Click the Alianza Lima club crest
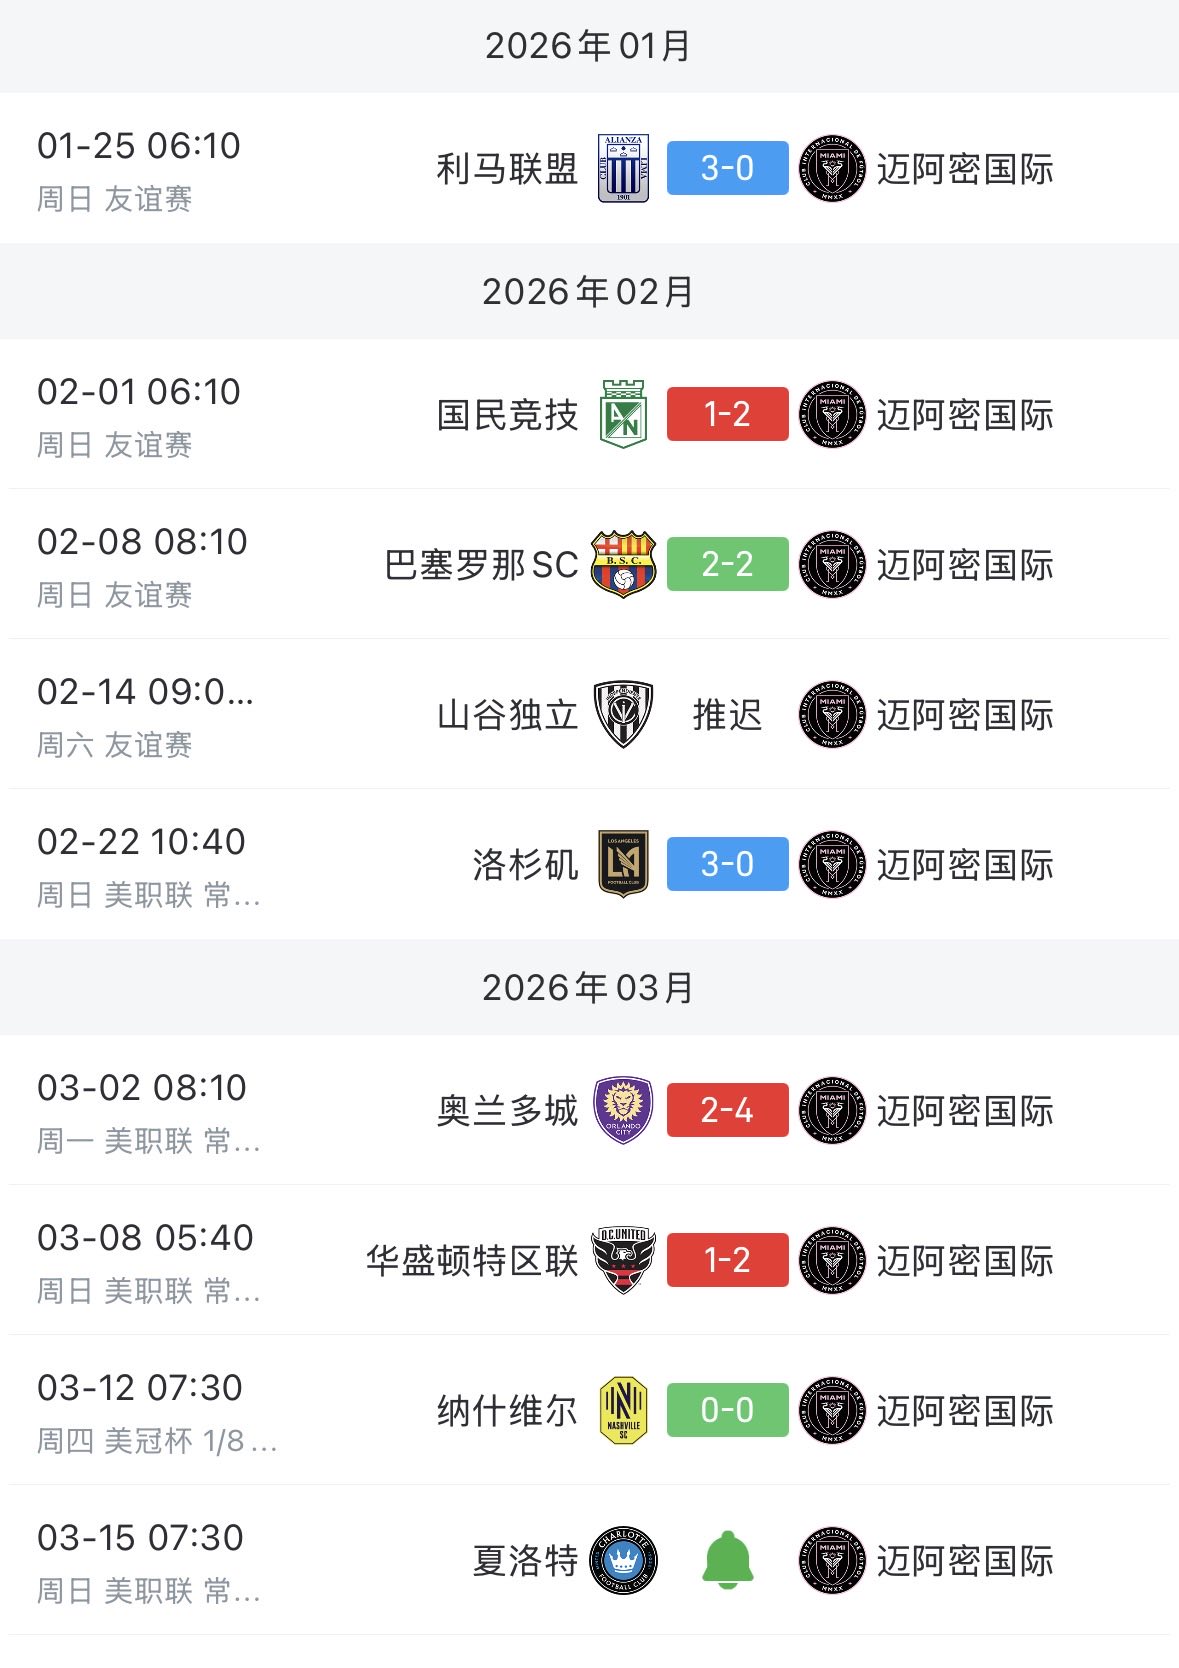 pos(623,168)
